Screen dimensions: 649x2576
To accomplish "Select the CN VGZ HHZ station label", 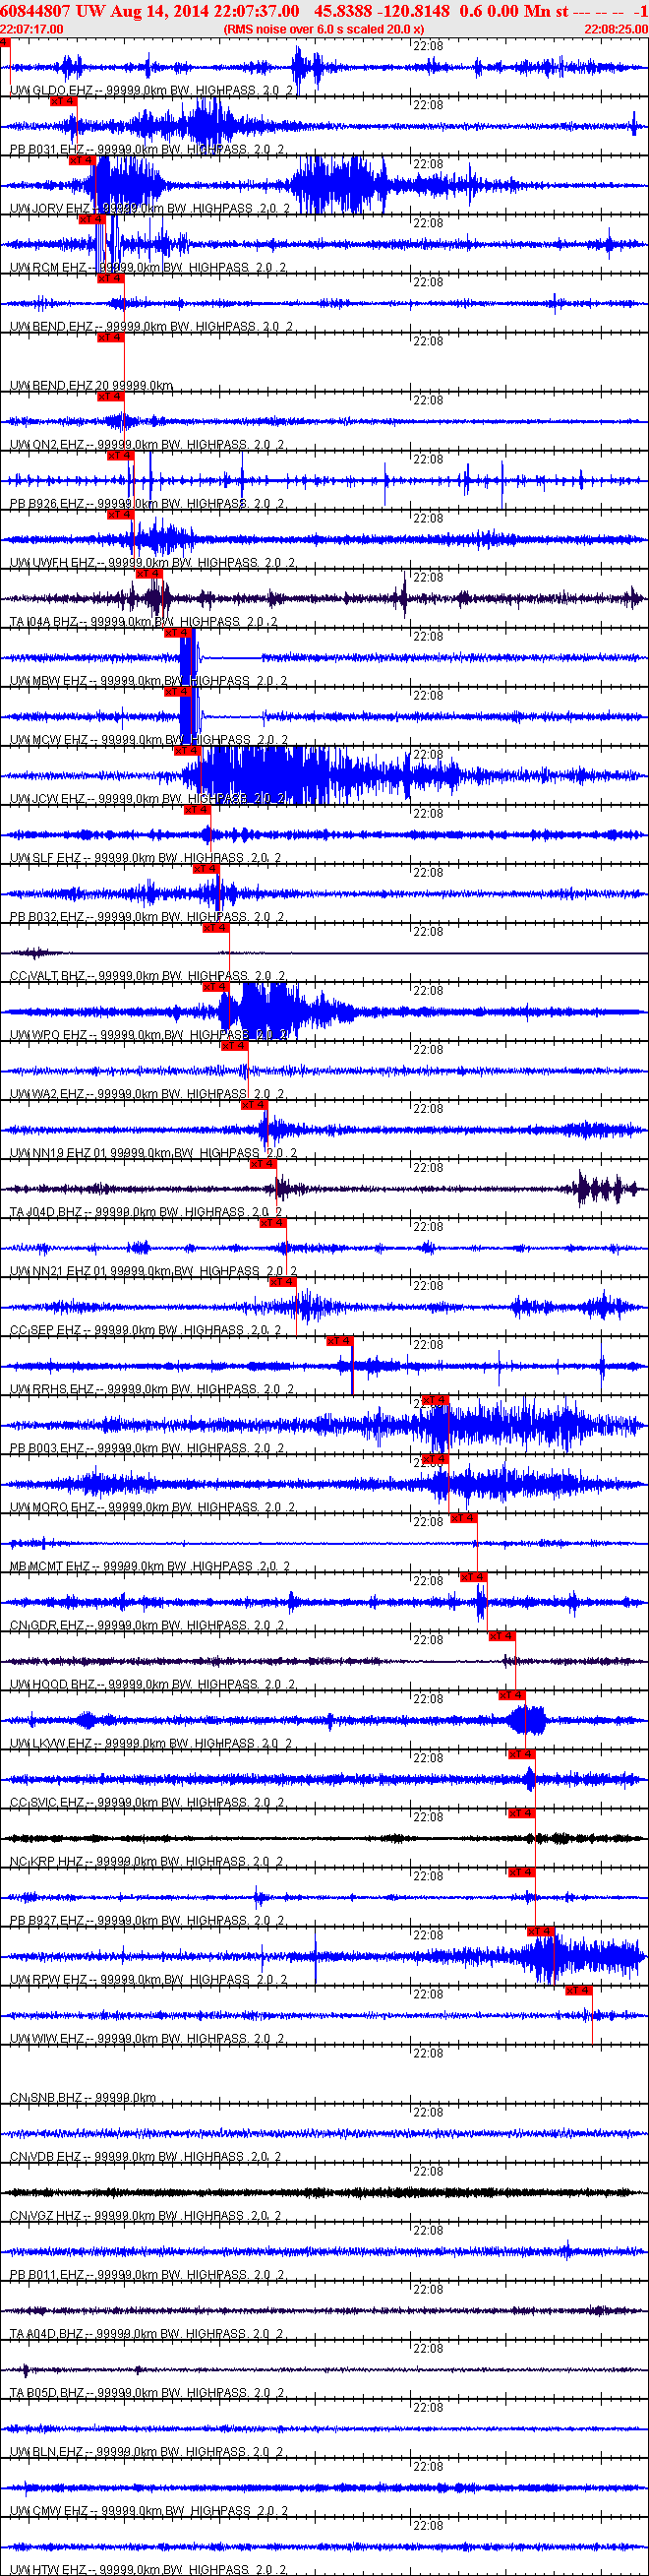I will click(x=146, y=2214).
